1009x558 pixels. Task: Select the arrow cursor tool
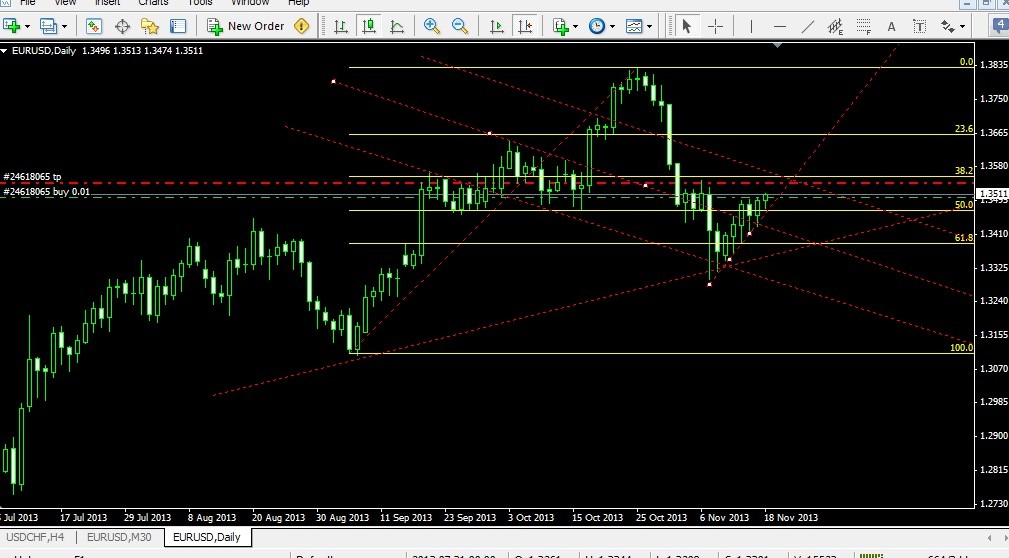coord(686,26)
